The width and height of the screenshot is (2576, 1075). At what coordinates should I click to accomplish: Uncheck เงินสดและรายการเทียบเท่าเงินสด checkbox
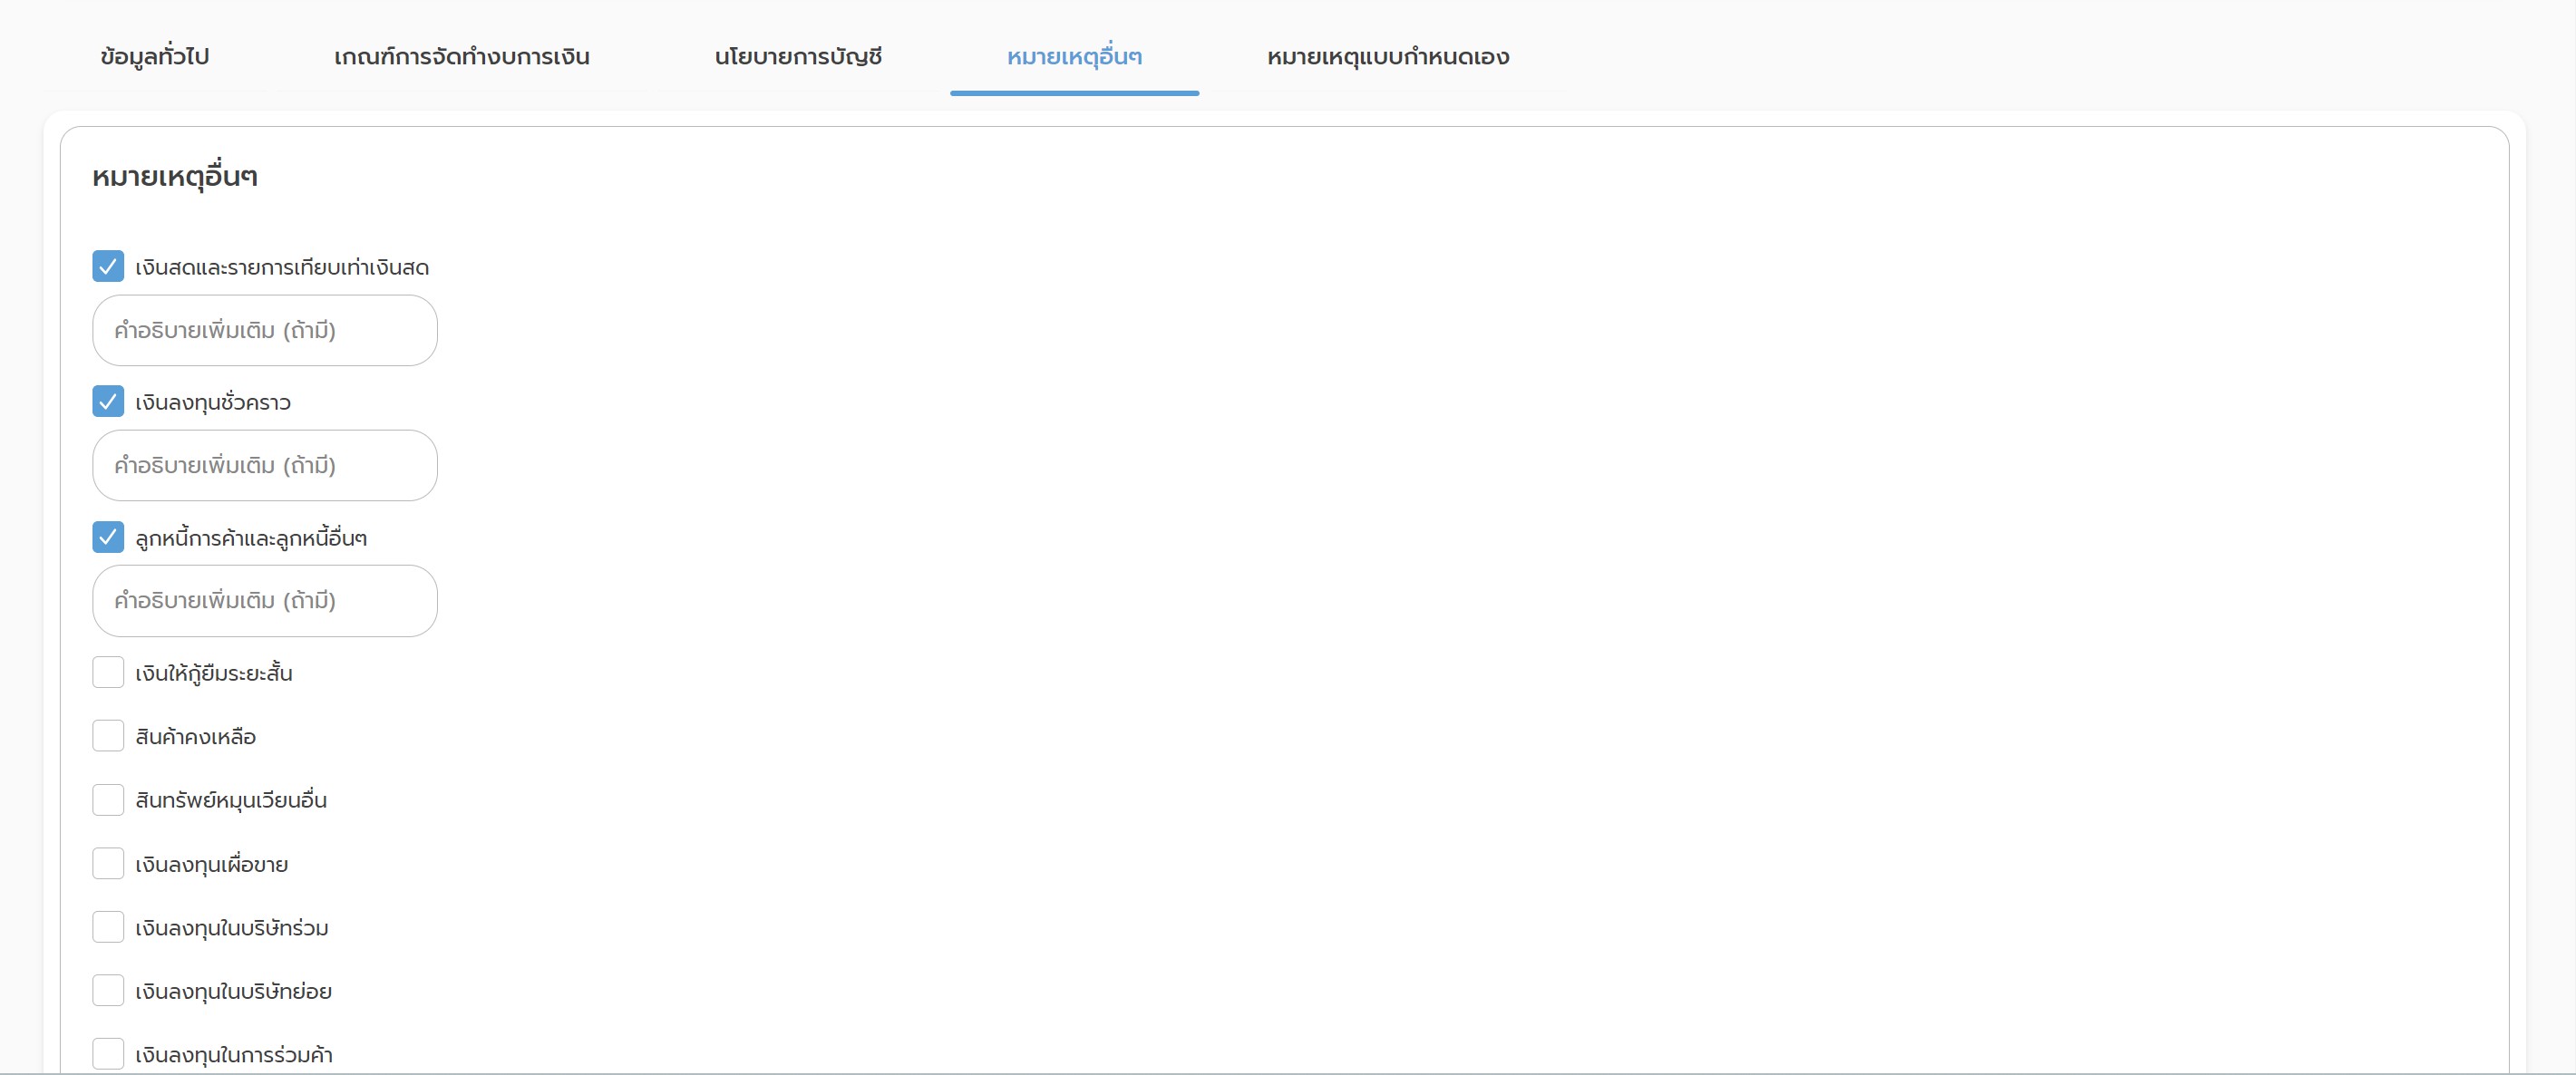pos(108,266)
